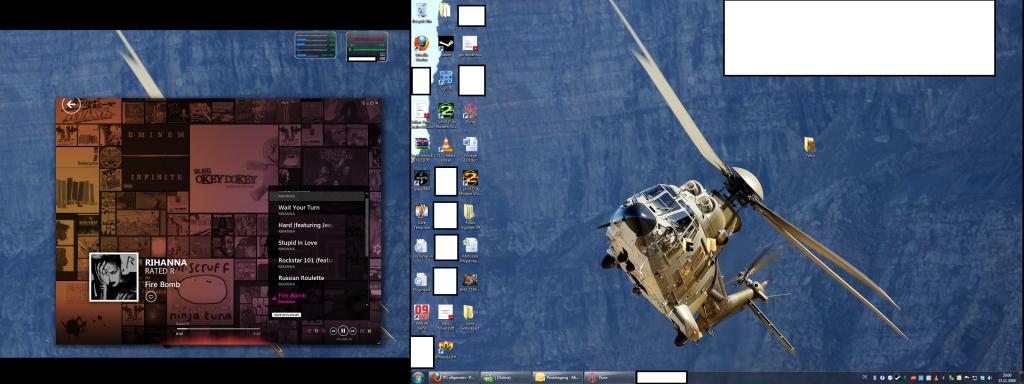Open the lower Modern Warfare 2 desktop shortcut

pos(470,182)
